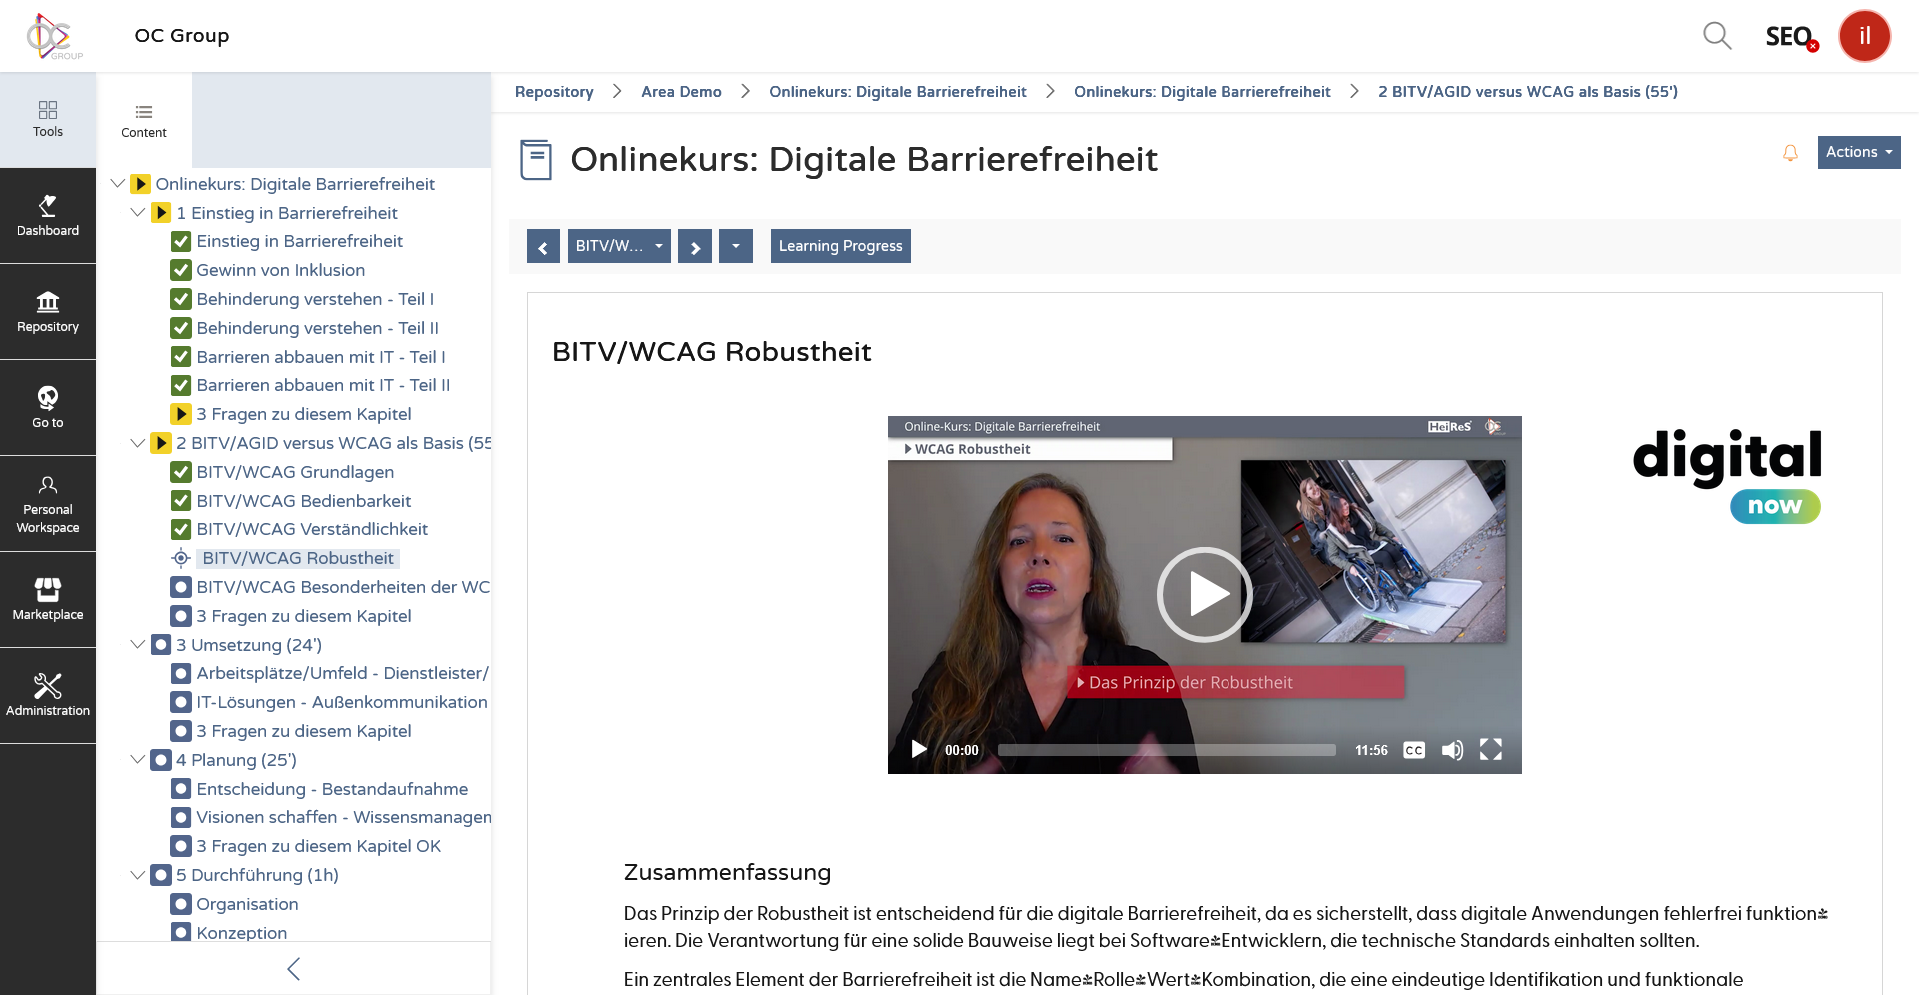1920x996 pixels.
Task: Open the Repository menu
Action: pos(48,312)
